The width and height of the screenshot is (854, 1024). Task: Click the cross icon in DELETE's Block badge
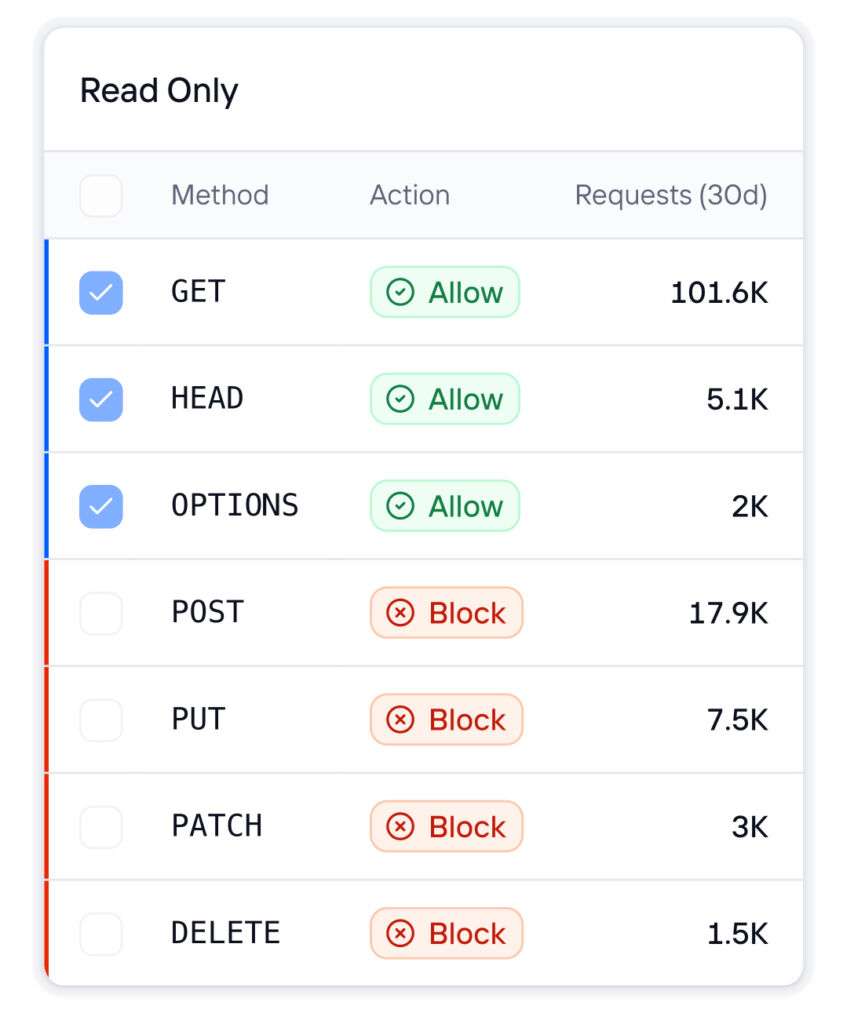pos(401,933)
